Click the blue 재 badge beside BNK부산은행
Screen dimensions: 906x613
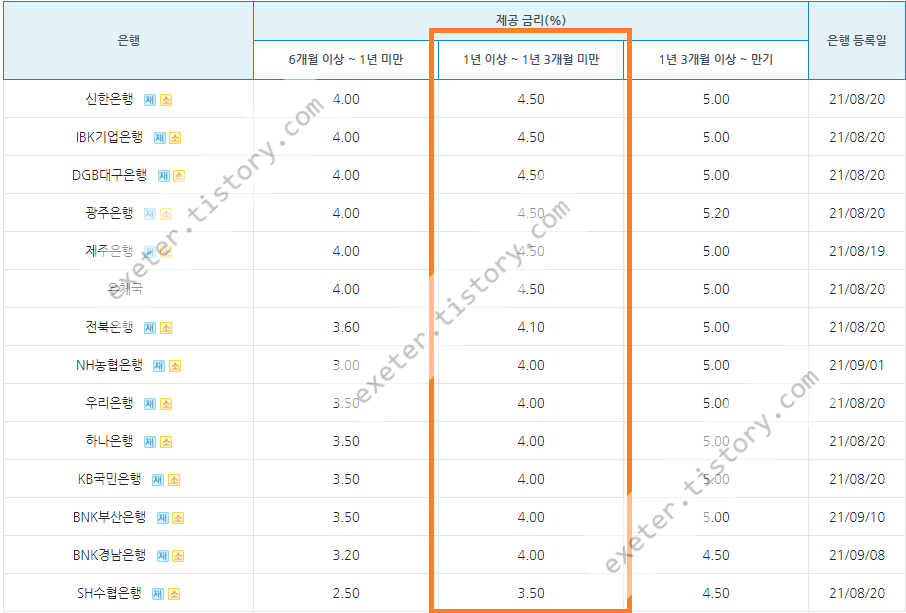[163, 518]
